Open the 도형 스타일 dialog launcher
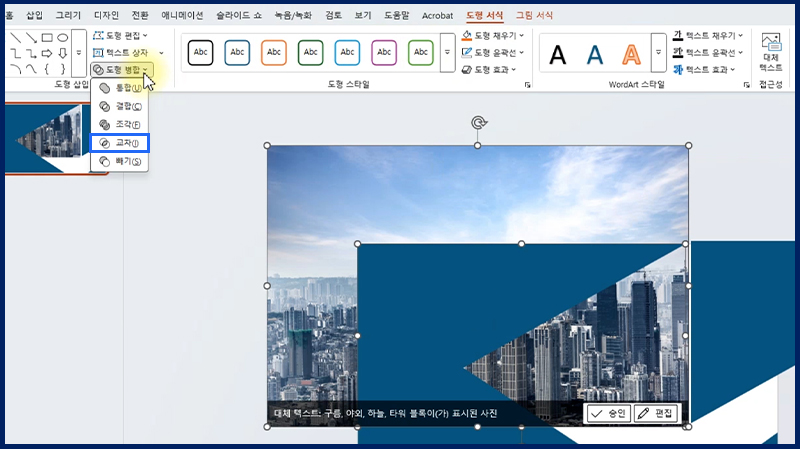The width and height of the screenshot is (800, 449). (528, 85)
